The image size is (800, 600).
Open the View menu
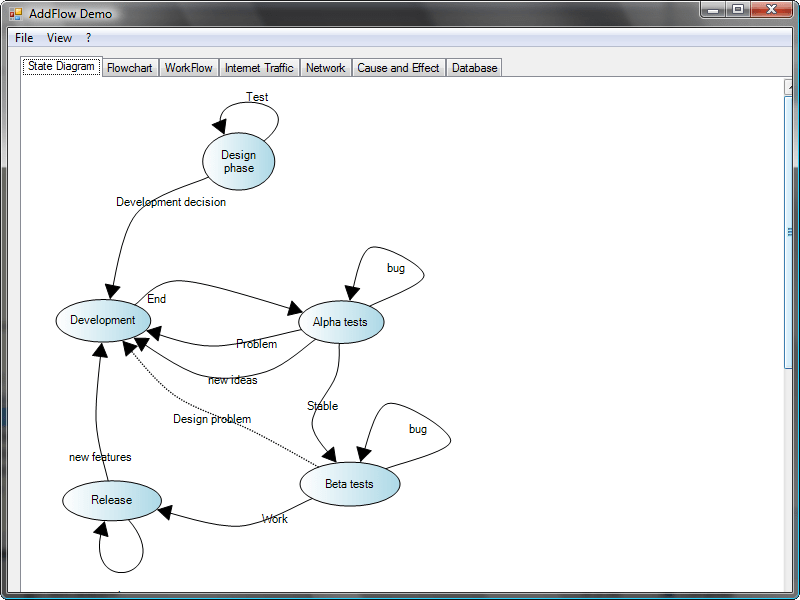click(x=59, y=37)
